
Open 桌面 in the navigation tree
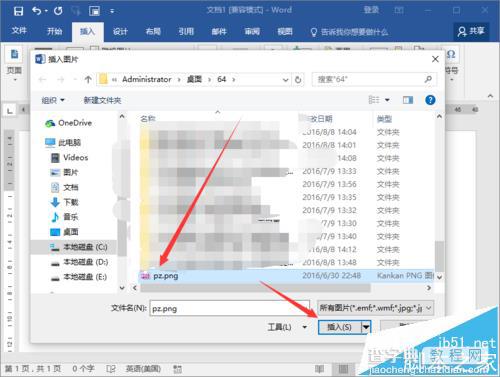click(64, 232)
